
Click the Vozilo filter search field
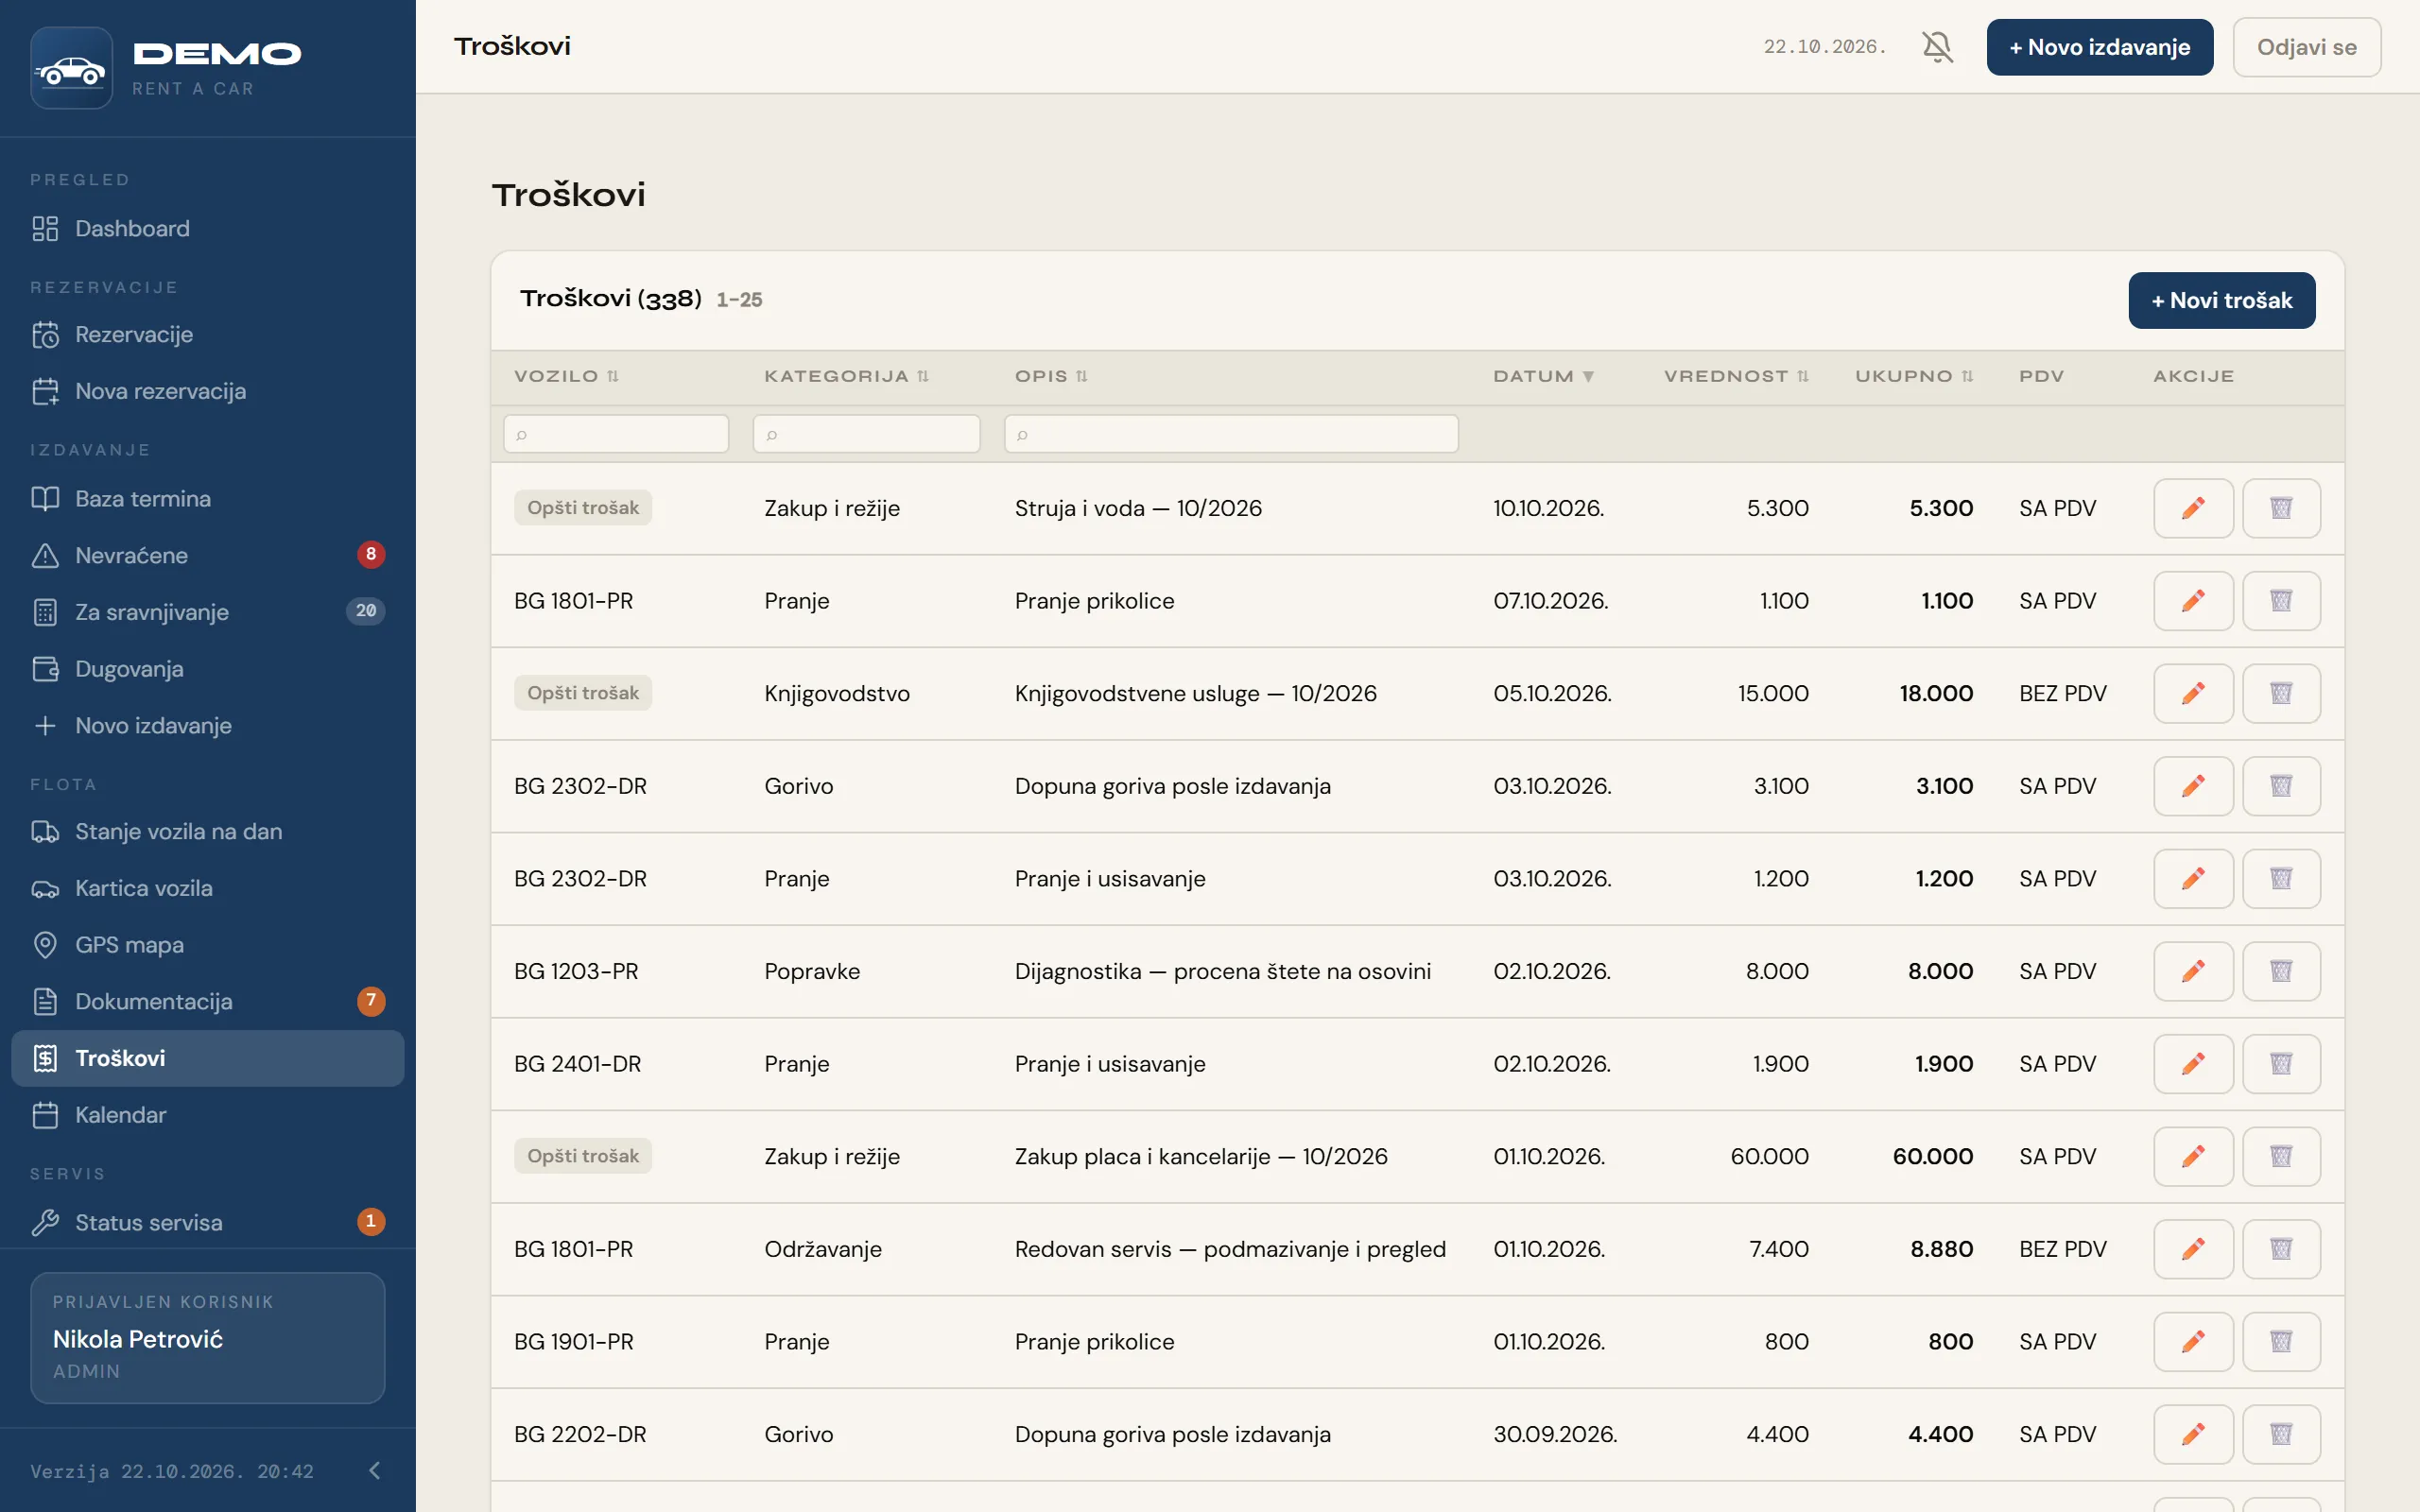(x=616, y=434)
